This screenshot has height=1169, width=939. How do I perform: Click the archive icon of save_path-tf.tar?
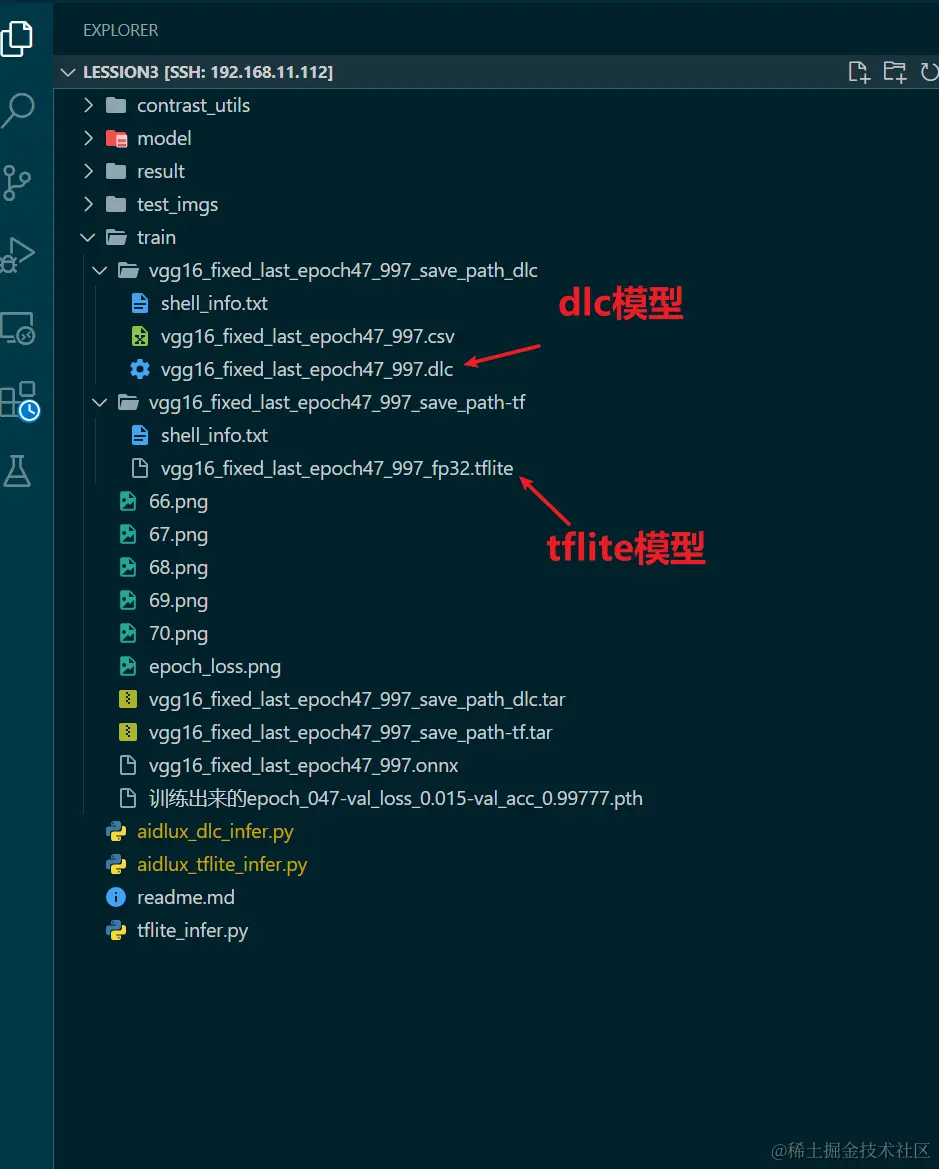point(128,732)
